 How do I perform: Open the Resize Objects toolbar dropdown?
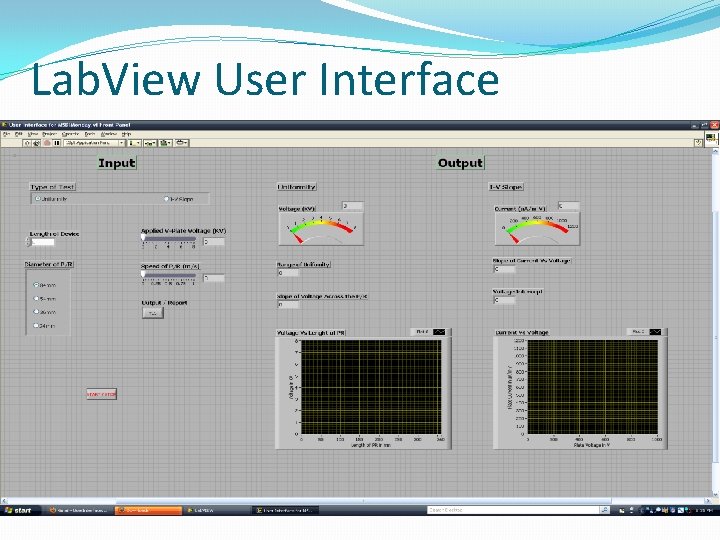pyautogui.click(x=166, y=143)
